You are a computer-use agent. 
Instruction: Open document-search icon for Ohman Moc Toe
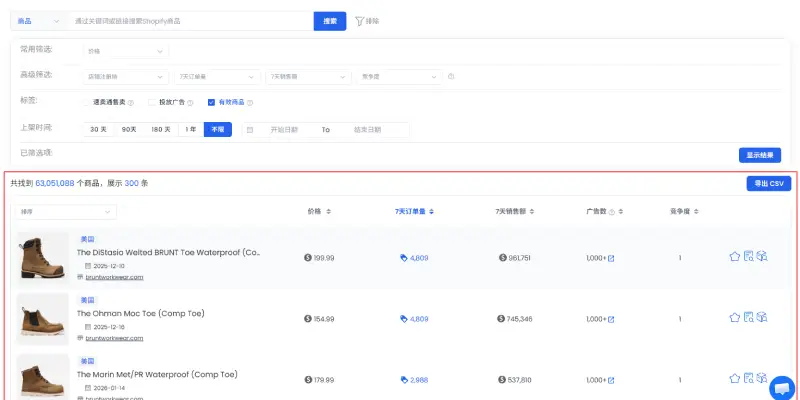point(748,318)
